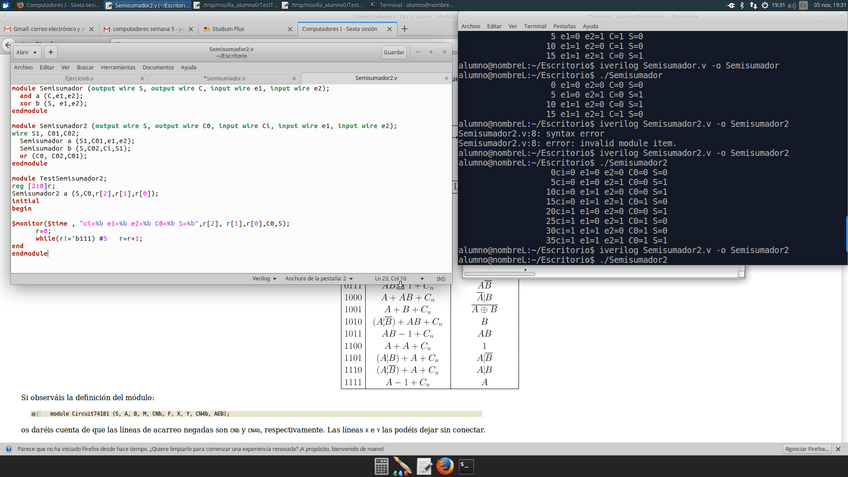Screen dimensions: 848x477
Task: Create new document with plus button in editor
Action: point(51,52)
